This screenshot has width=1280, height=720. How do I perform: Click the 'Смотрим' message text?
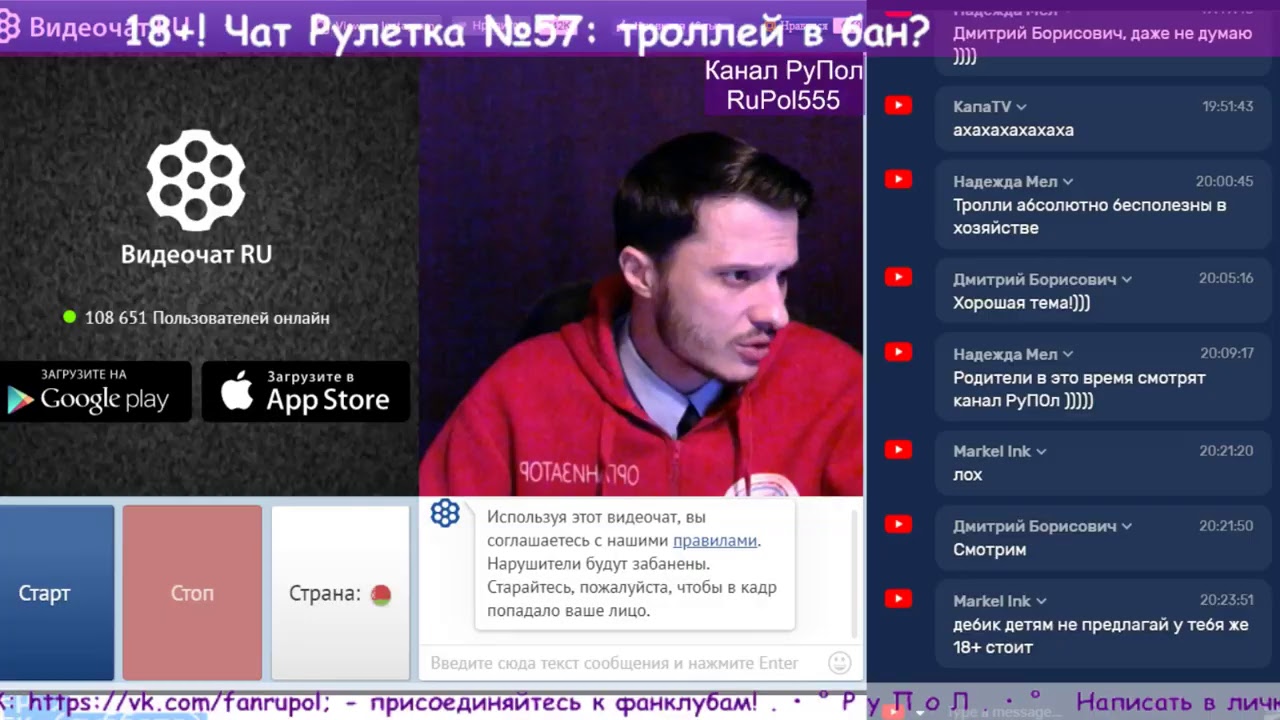989,549
